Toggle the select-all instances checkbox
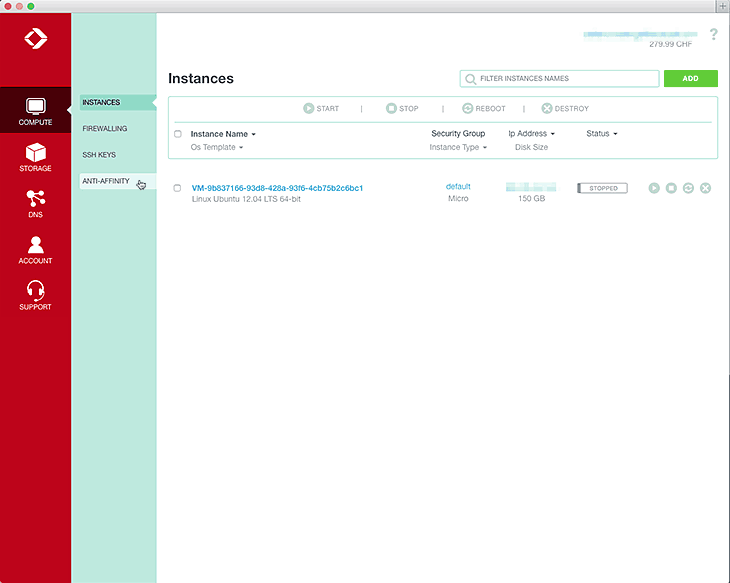730x583 pixels. [x=178, y=134]
